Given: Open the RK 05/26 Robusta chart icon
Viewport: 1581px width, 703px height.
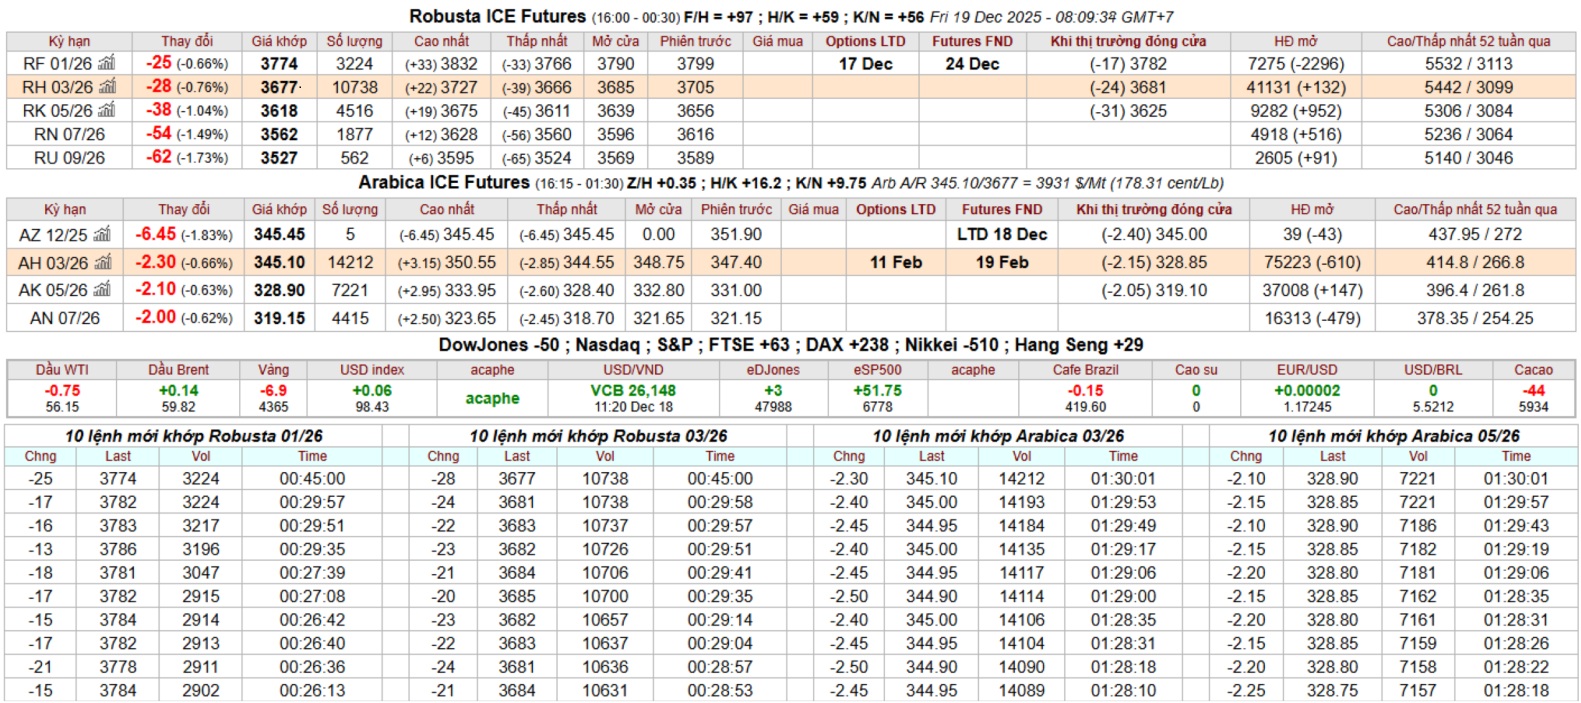Looking at the screenshot, I should point(108,111).
